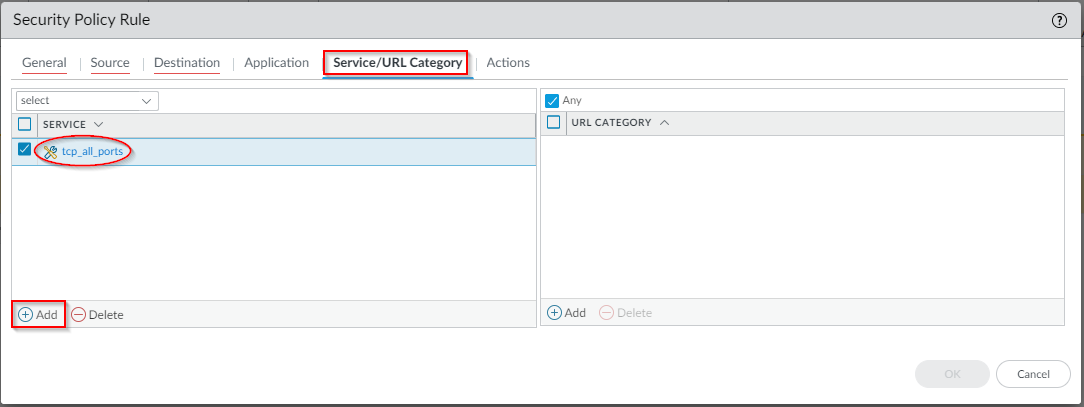Check the select-all Service header checkbox
This screenshot has height=407, width=1084.
(x=25, y=124)
